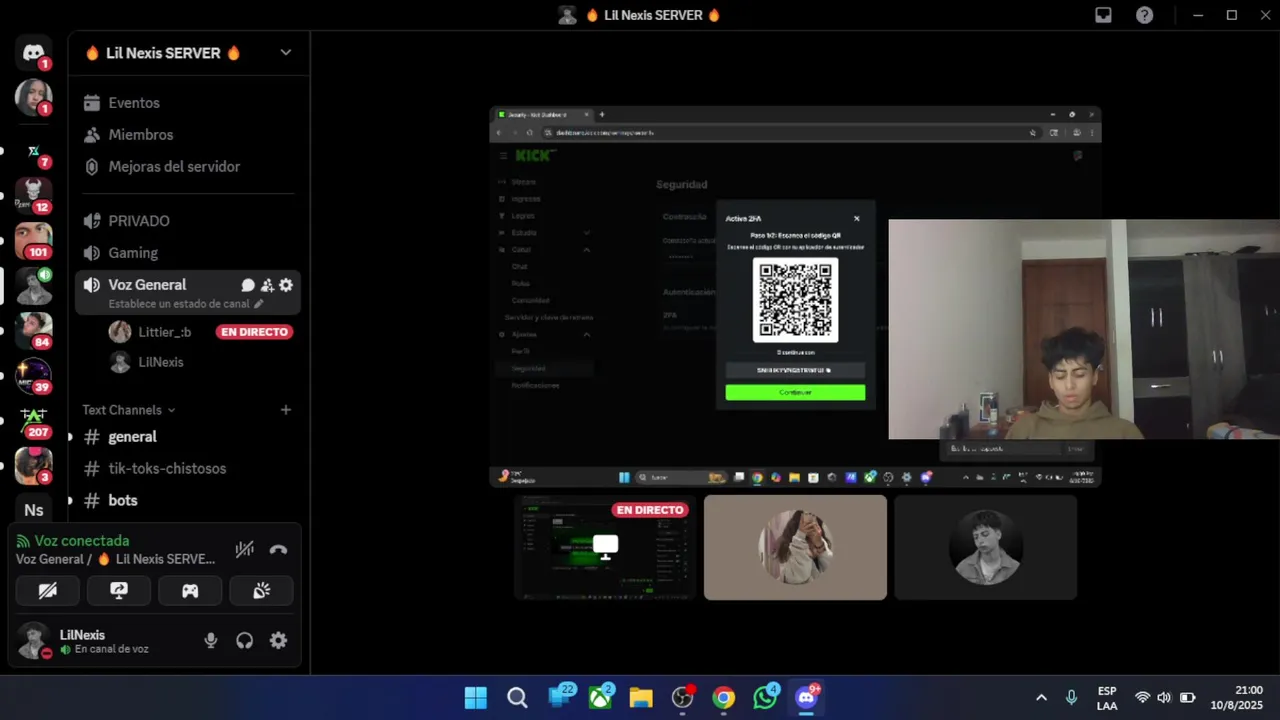This screenshot has height=720, width=1280.
Task: Open the server with badge 84
Action: [33, 330]
